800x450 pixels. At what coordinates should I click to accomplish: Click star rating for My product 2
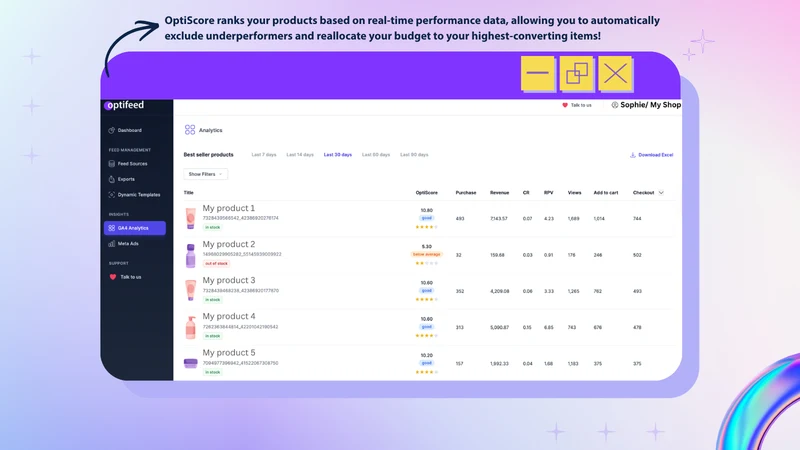(427, 263)
